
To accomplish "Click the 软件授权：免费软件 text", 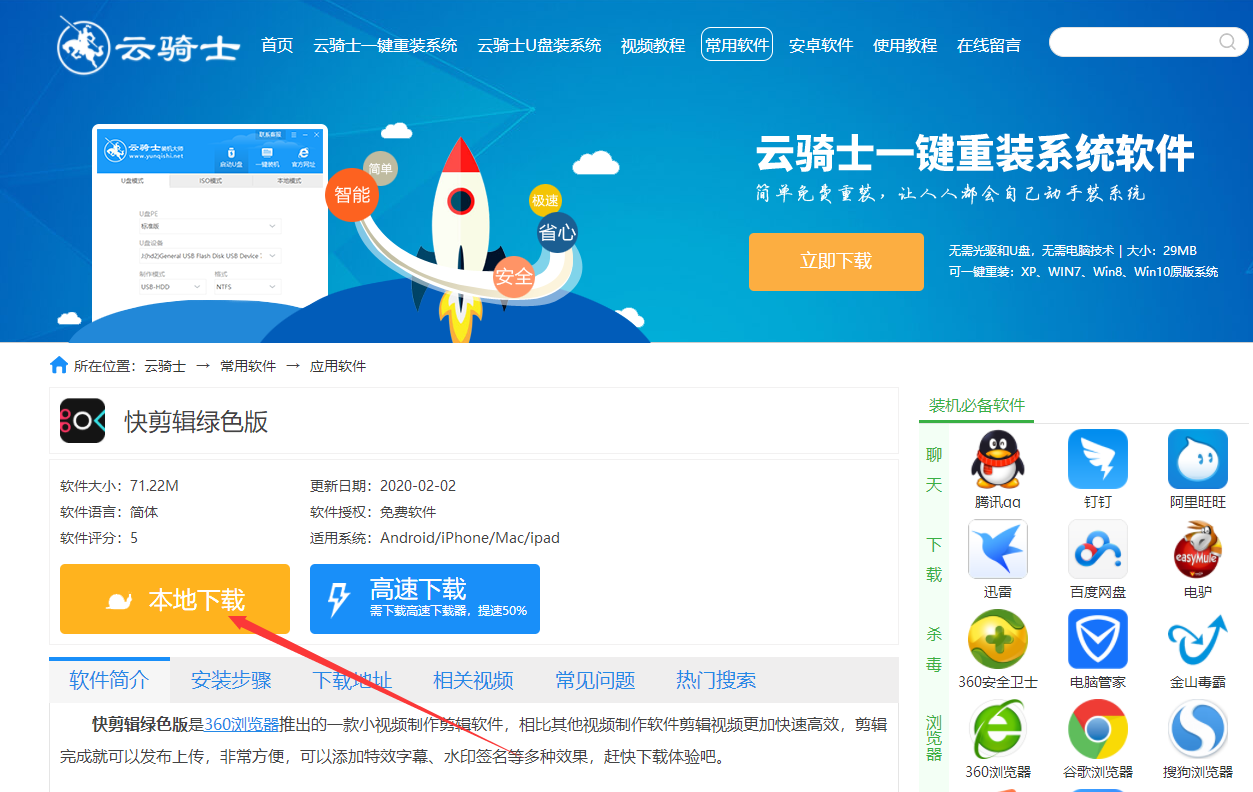I will 373,512.
